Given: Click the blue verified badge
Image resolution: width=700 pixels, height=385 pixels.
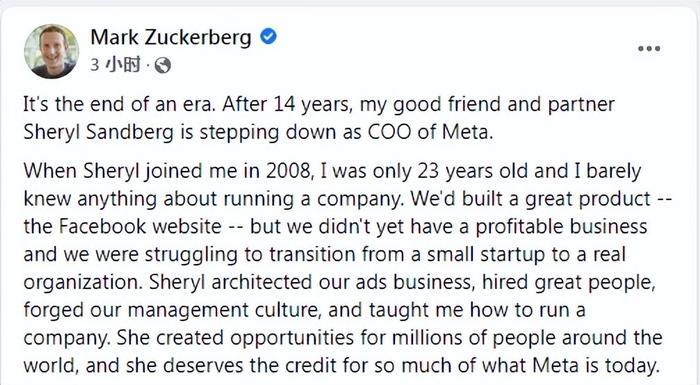Looking at the screenshot, I should pos(268,36).
